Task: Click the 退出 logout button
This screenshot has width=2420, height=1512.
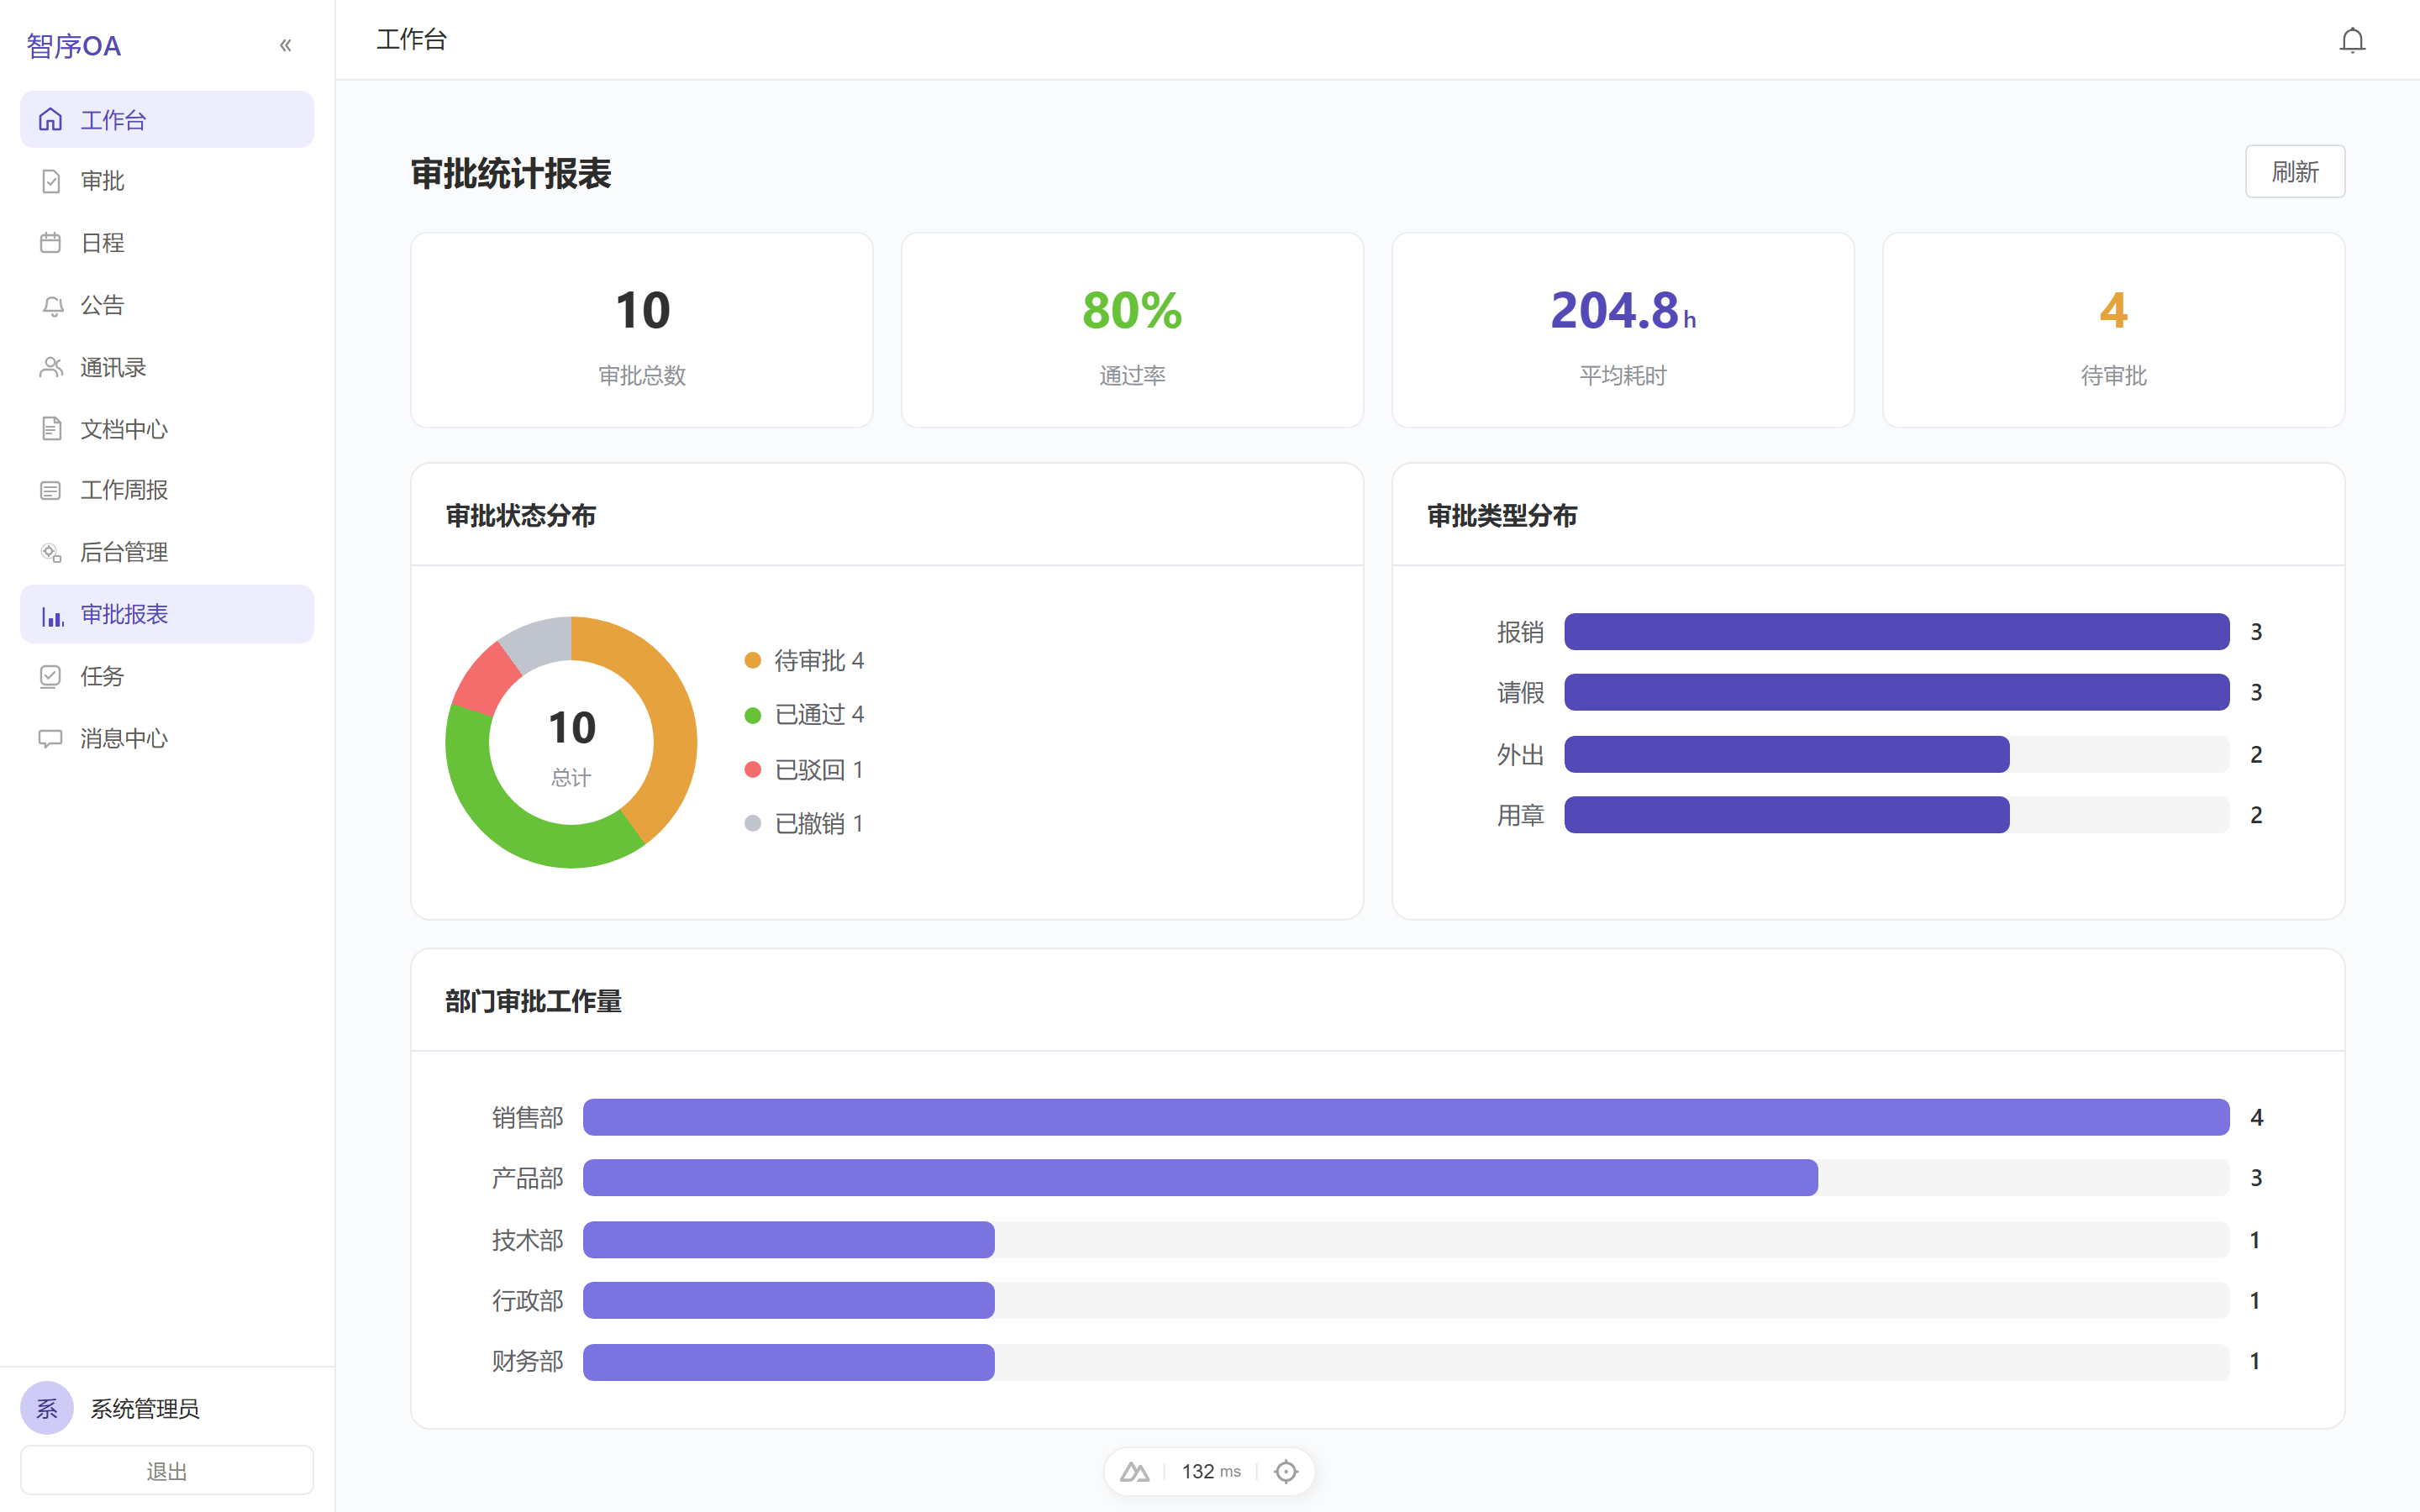Action: [x=167, y=1470]
